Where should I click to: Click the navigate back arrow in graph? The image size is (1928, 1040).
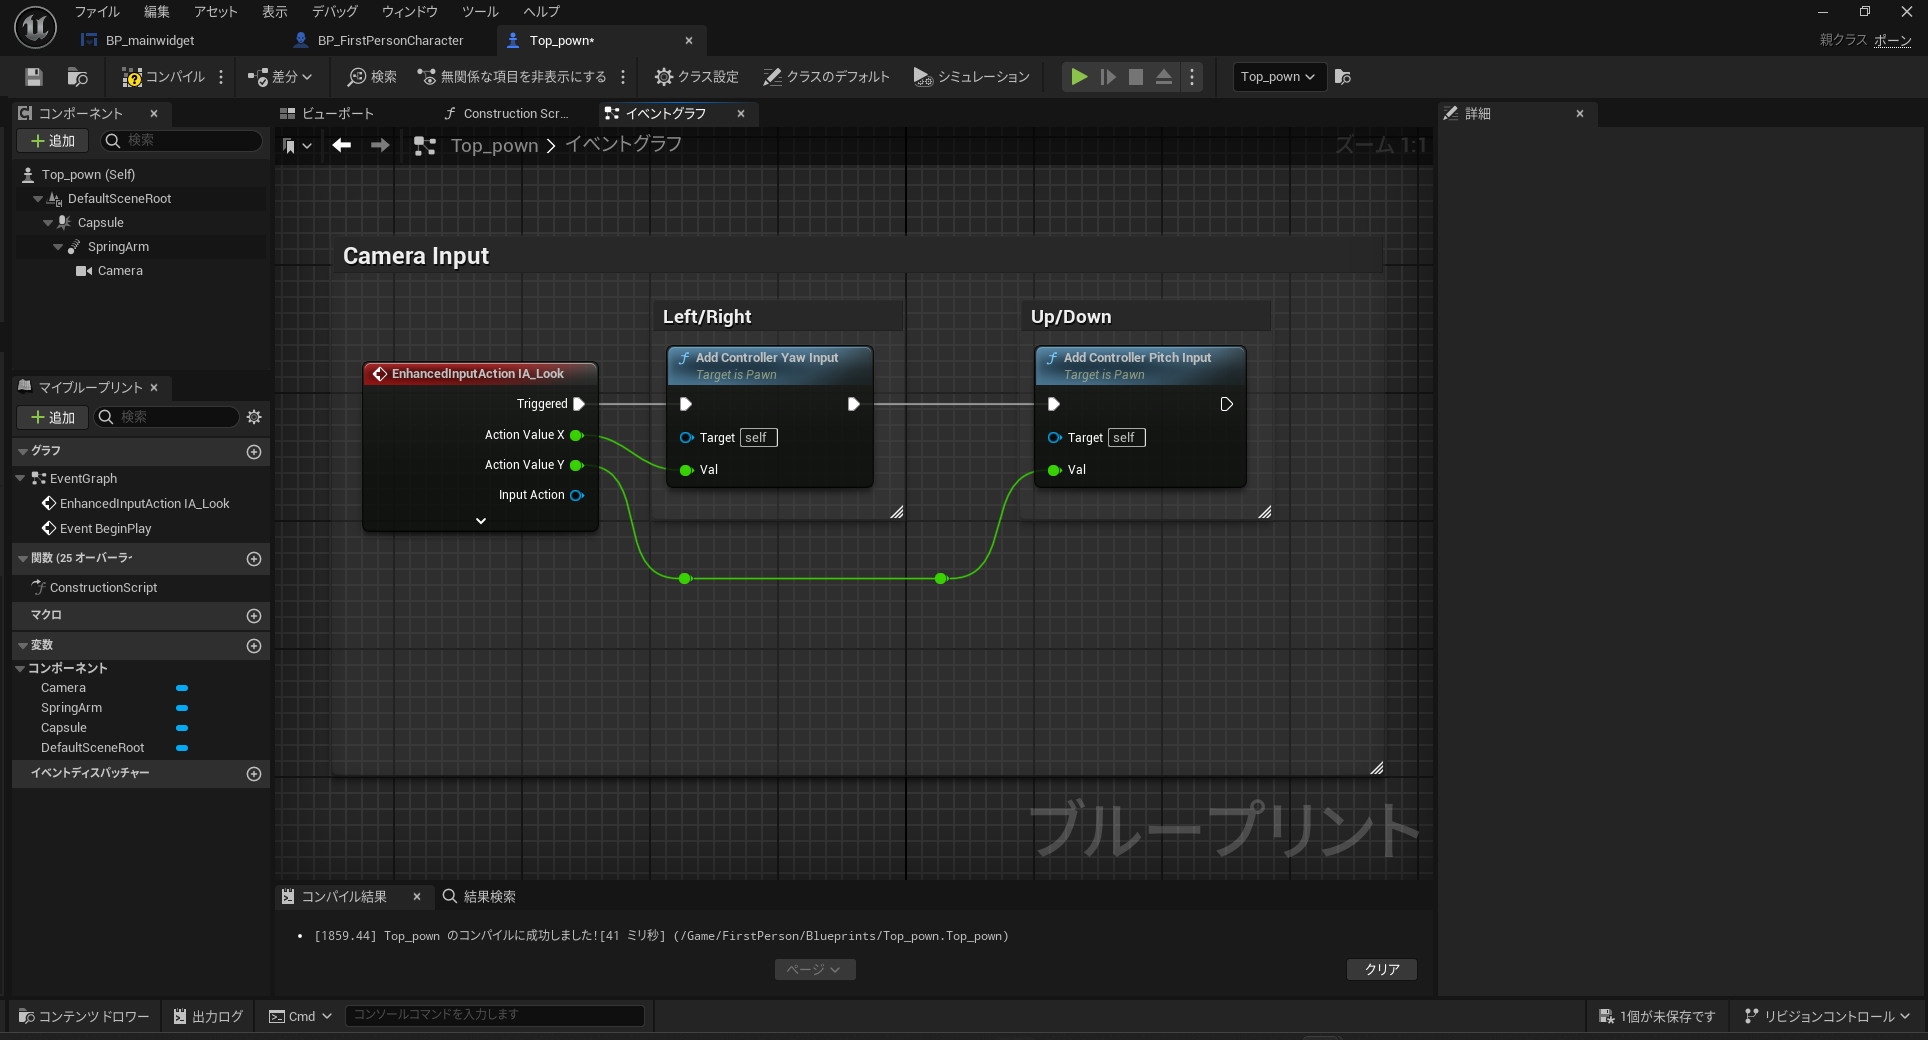(342, 146)
